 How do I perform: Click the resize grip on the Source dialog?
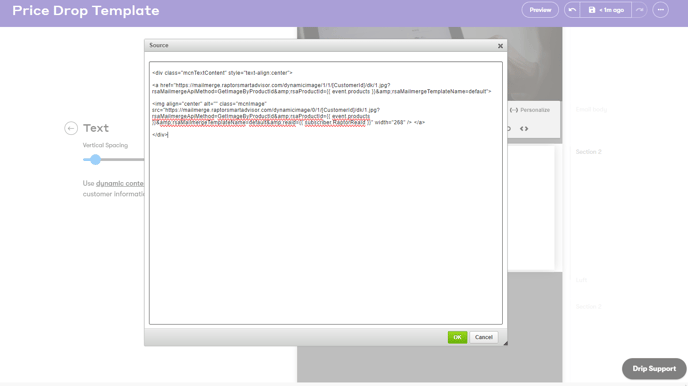pos(505,343)
